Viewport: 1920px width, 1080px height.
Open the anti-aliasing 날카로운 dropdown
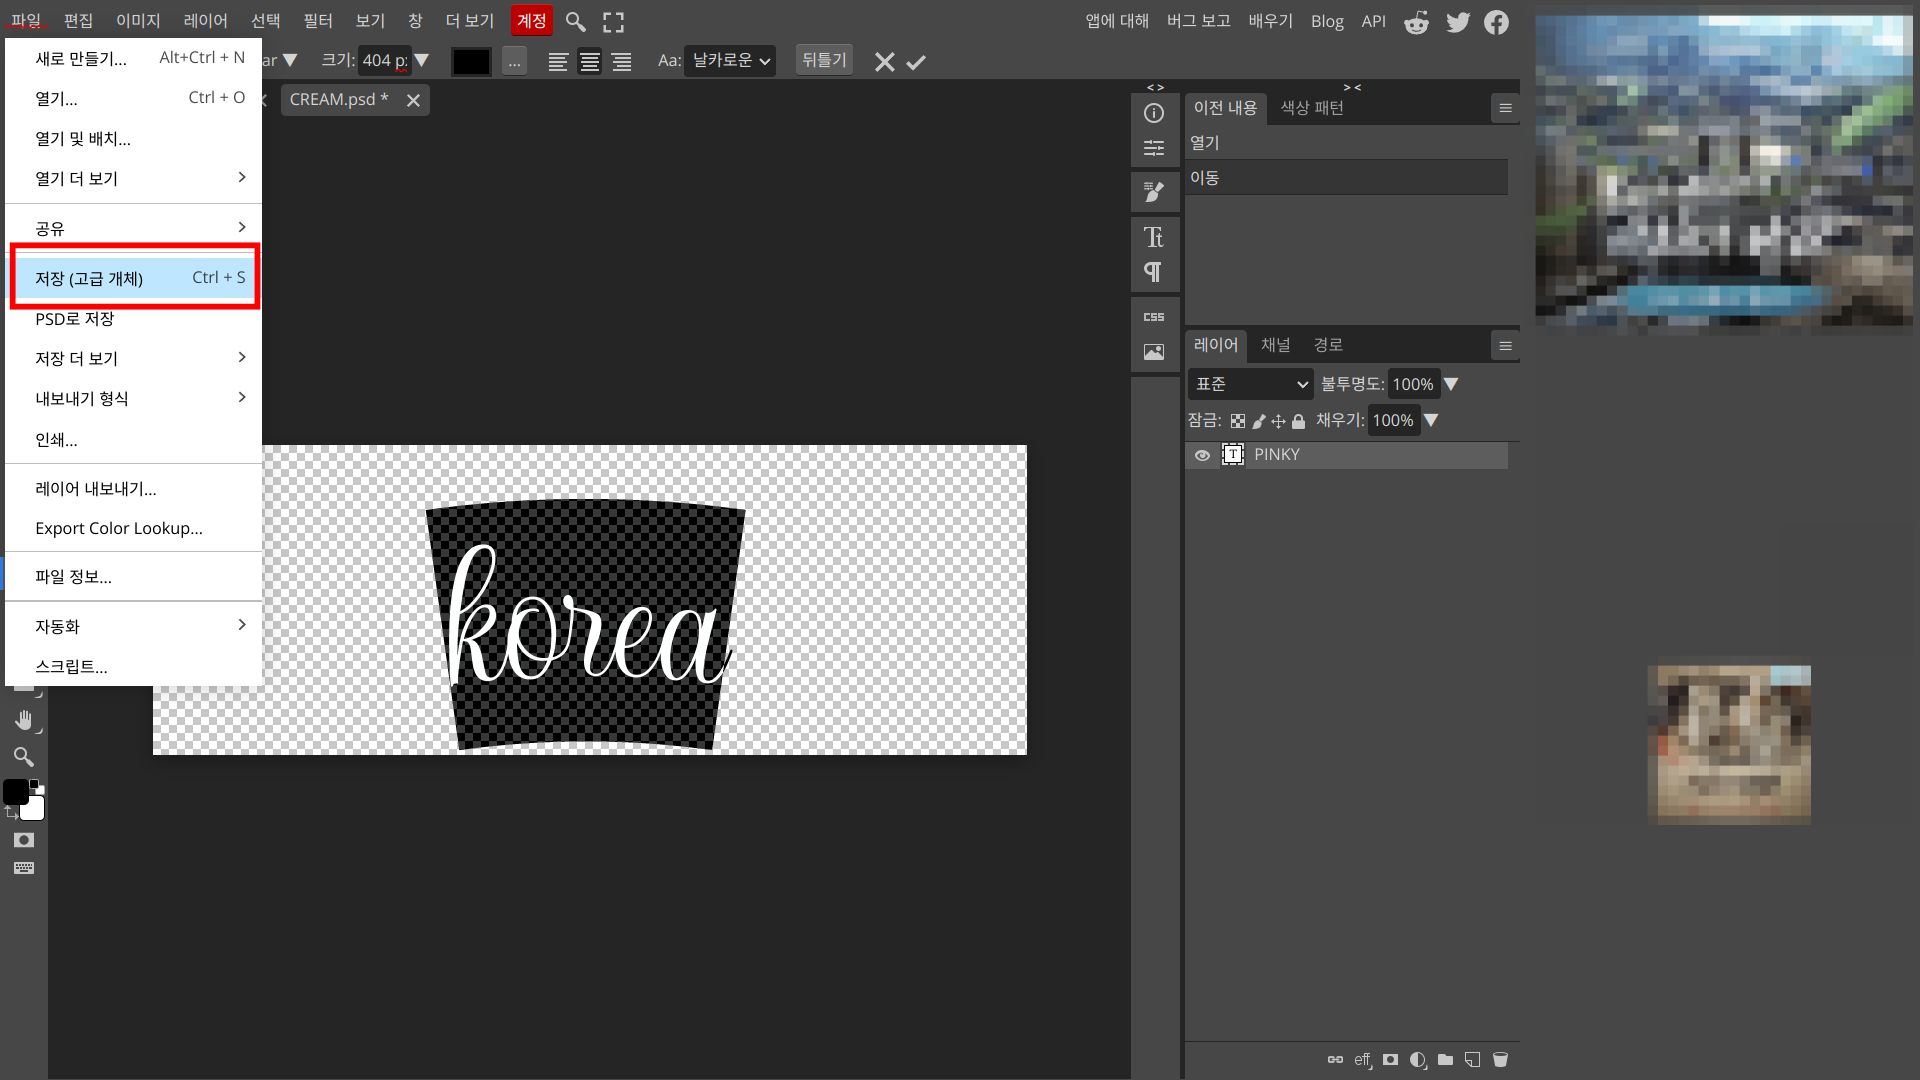coord(731,61)
